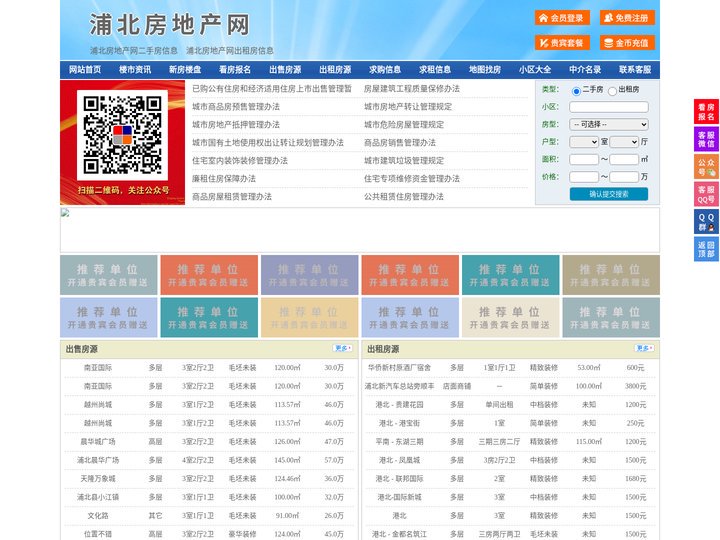Go to 网站首页 in the nav bar

point(85,70)
